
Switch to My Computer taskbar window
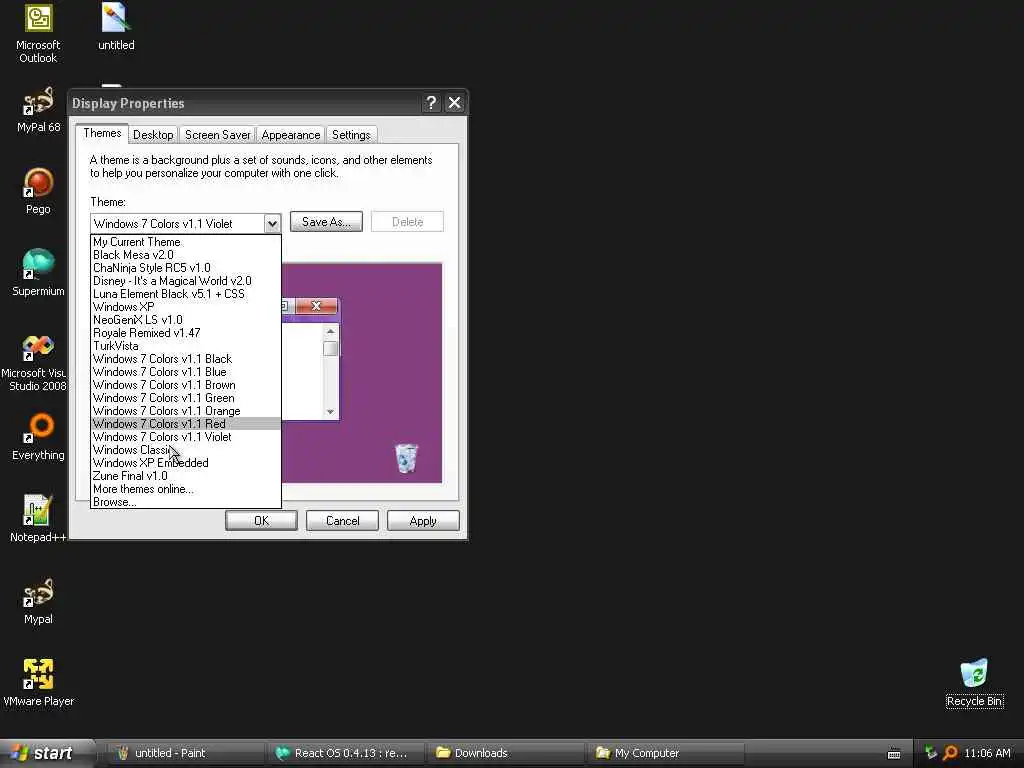tap(666, 753)
